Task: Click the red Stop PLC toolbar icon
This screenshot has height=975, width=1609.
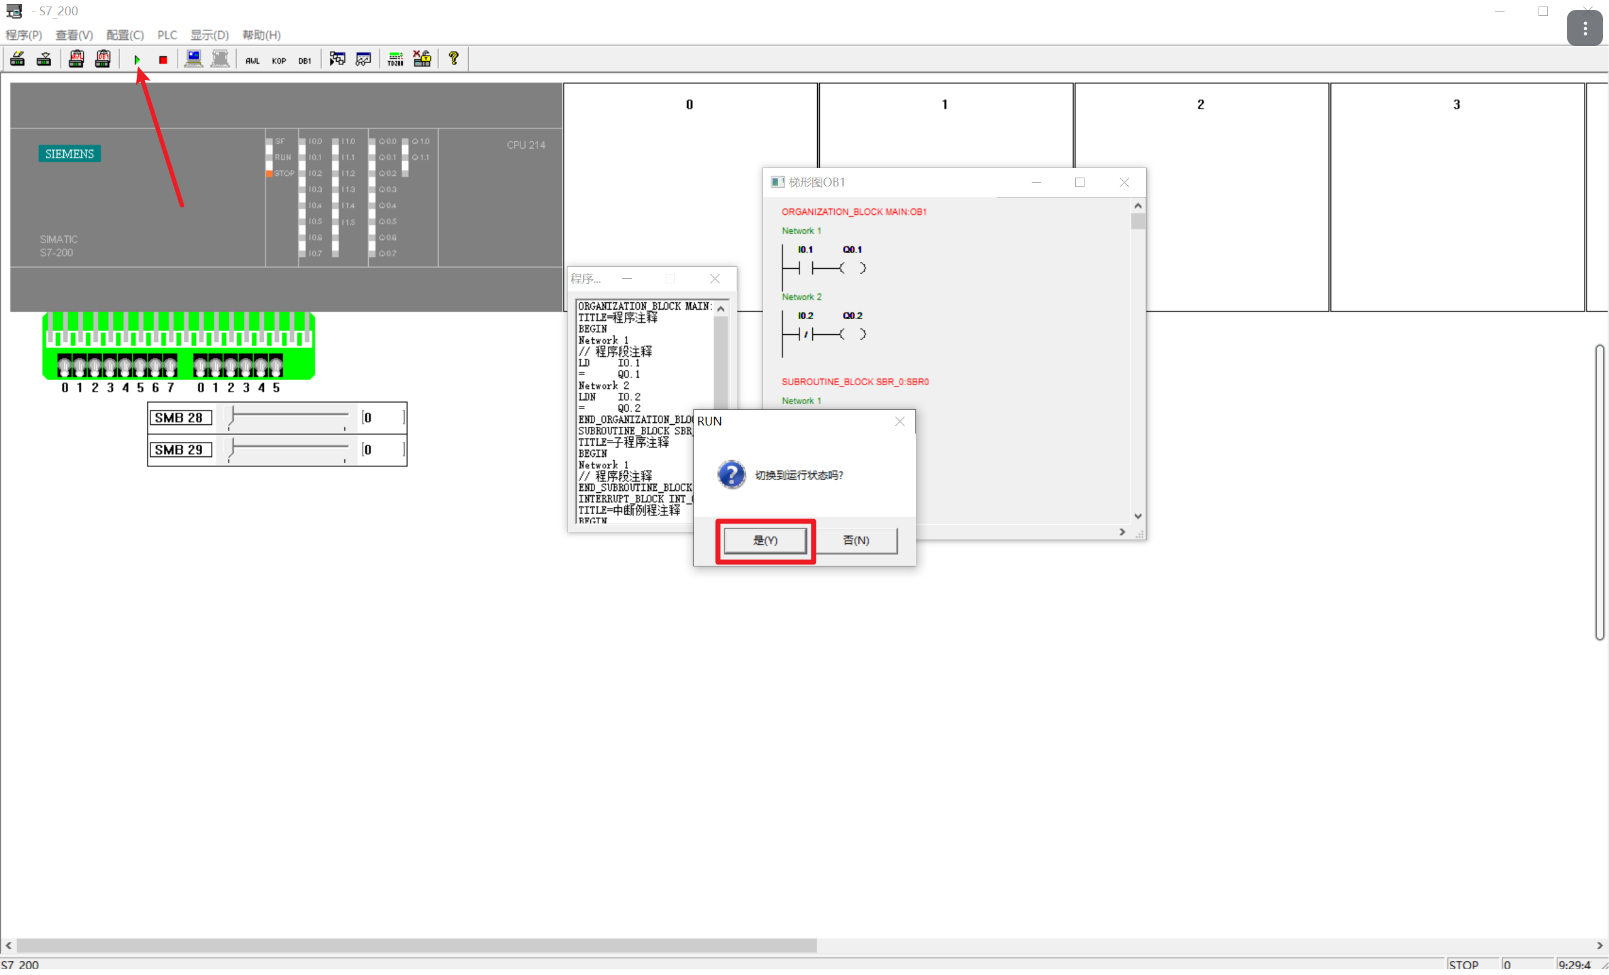Action: (x=163, y=60)
